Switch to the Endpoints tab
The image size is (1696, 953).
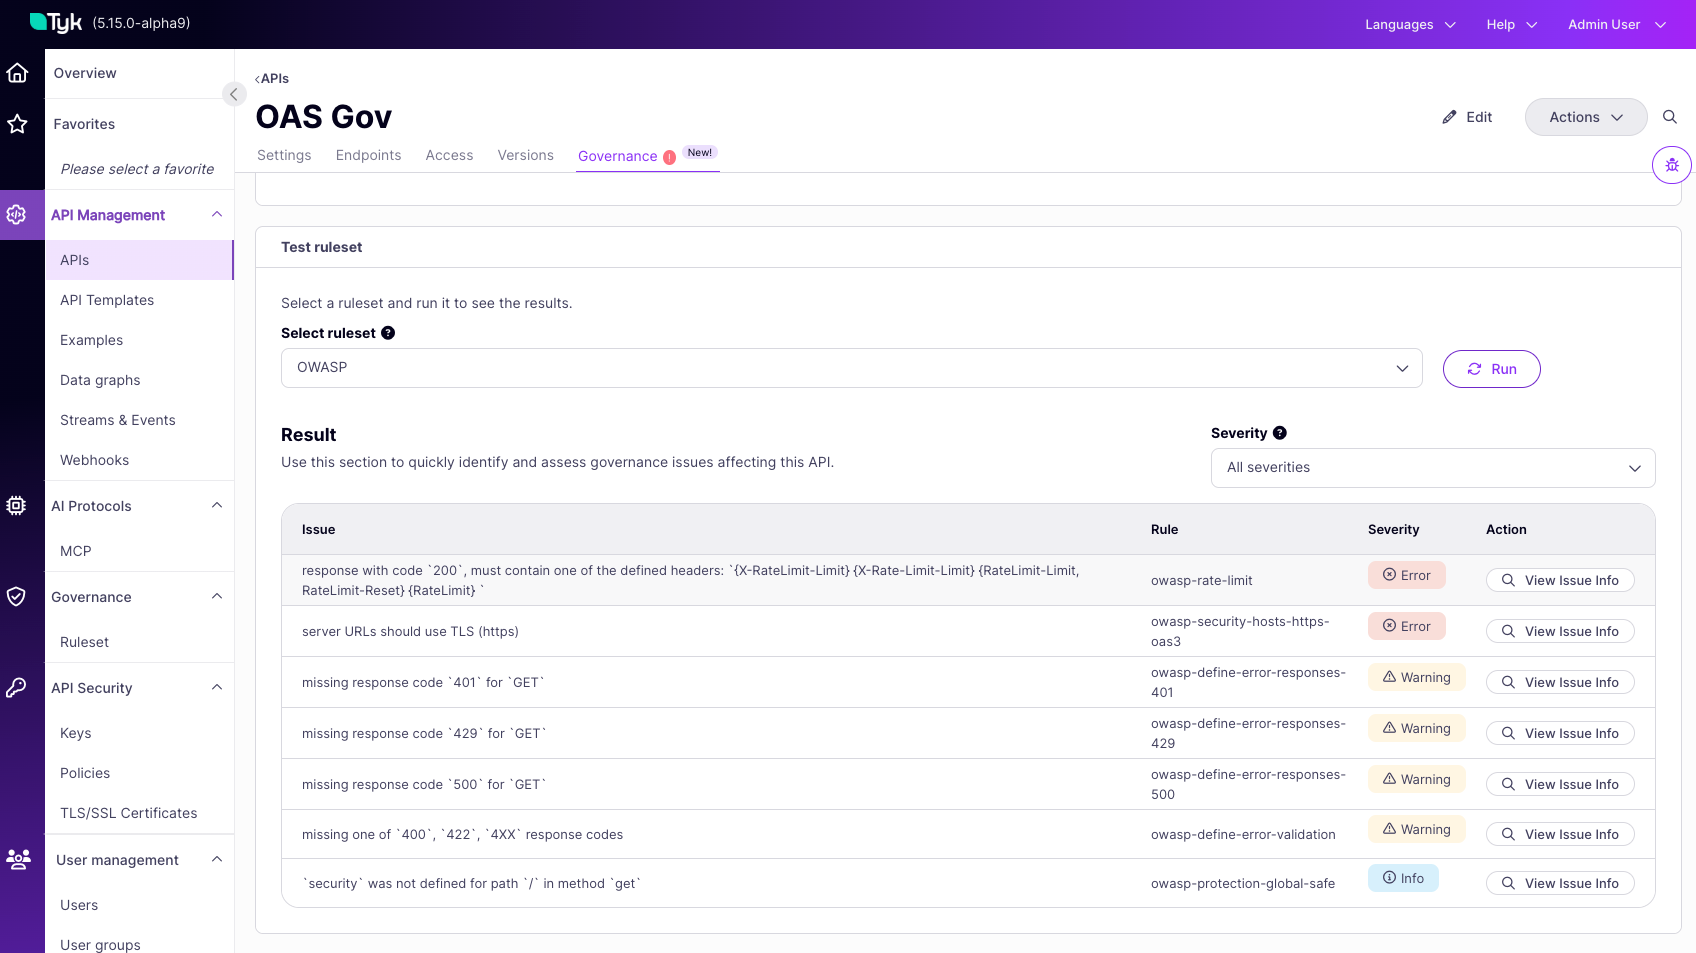pos(368,155)
